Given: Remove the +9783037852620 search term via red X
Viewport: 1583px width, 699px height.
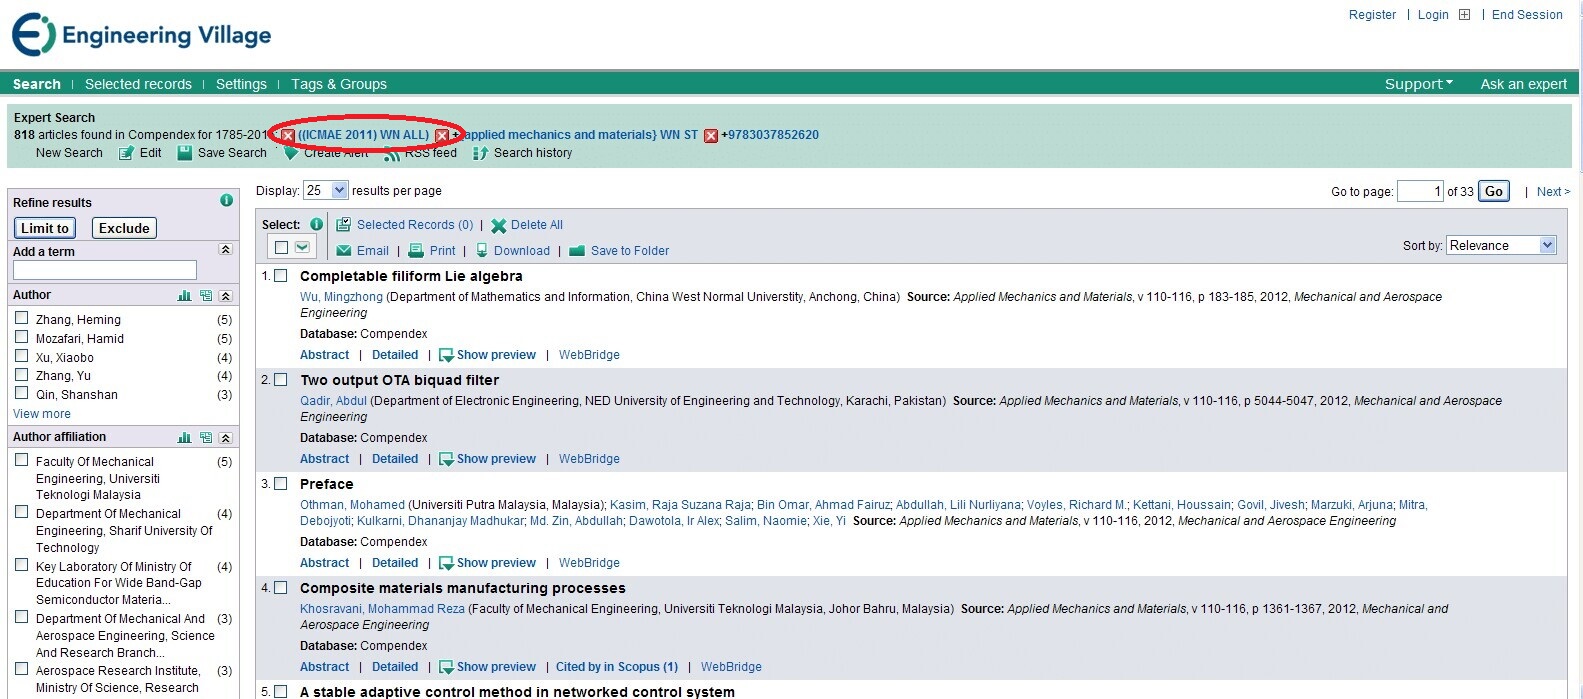Looking at the screenshot, I should [711, 136].
